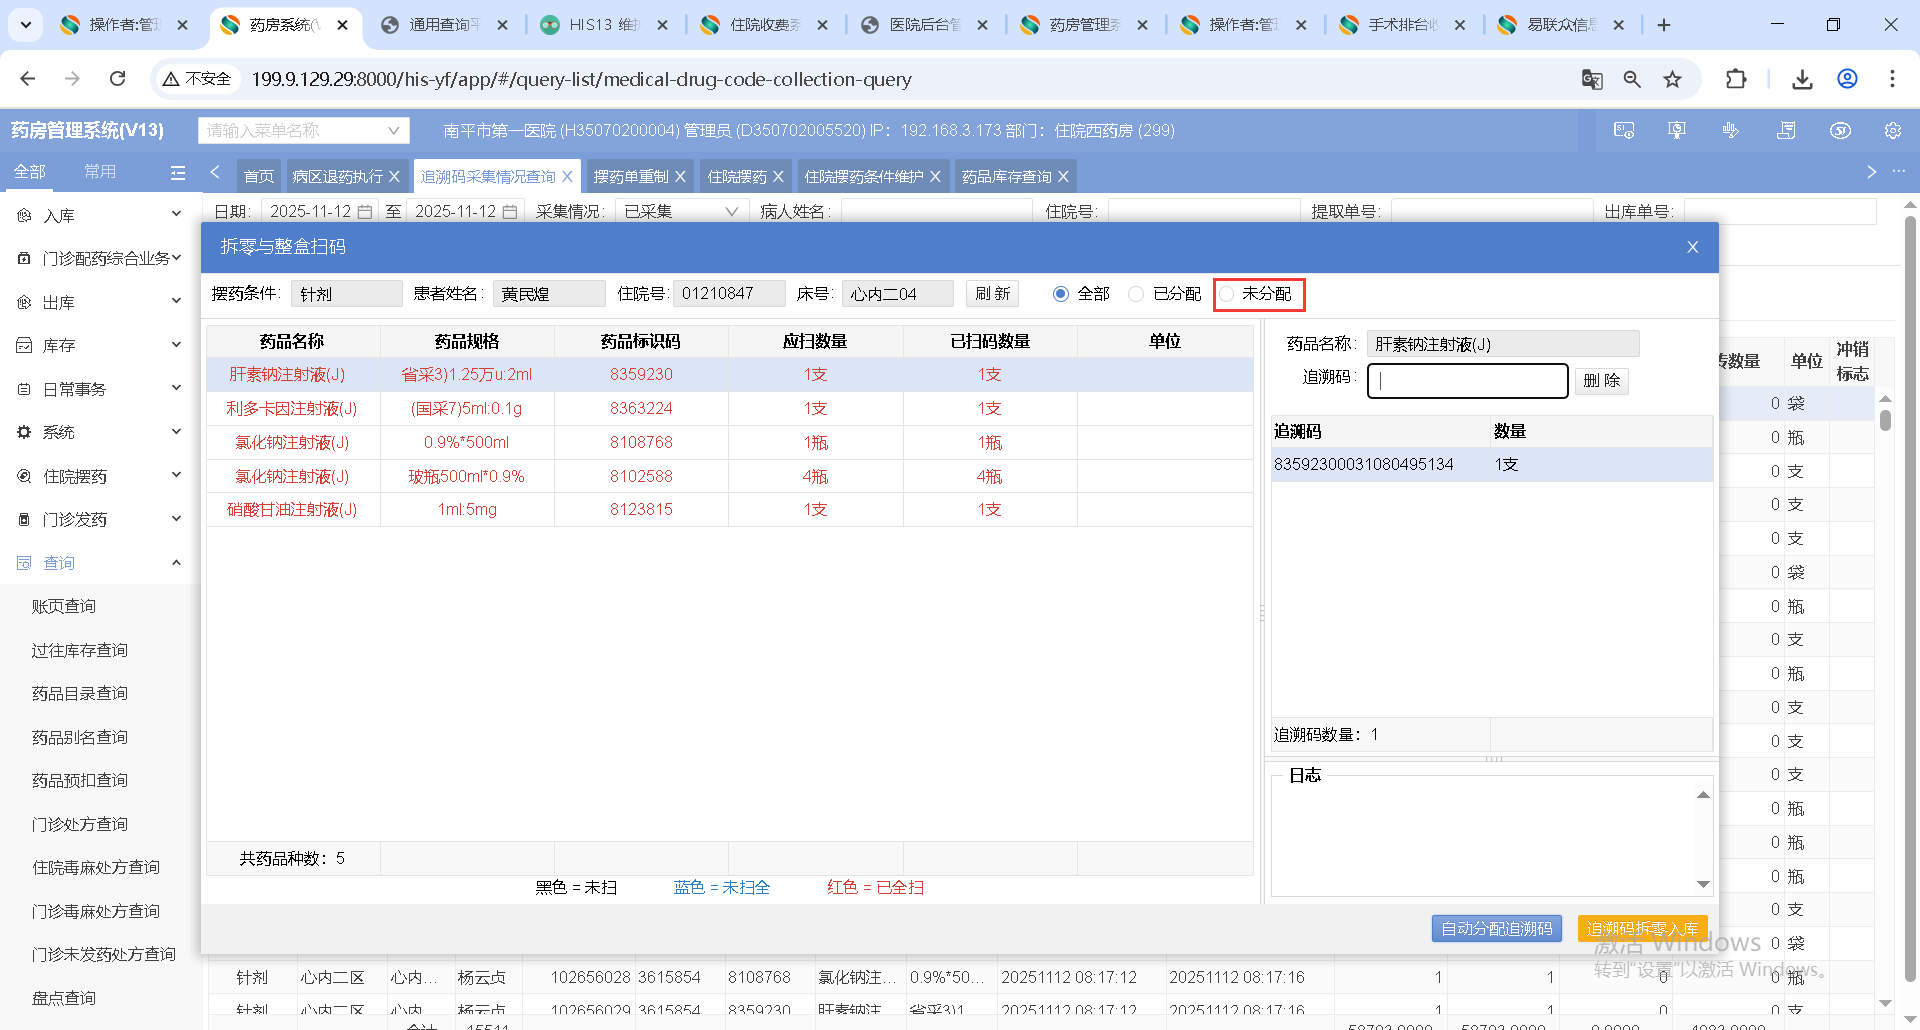Open the browser extensions puzzle icon
Image resolution: width=1920 pixels, height=1030 pixels.
1736,79
